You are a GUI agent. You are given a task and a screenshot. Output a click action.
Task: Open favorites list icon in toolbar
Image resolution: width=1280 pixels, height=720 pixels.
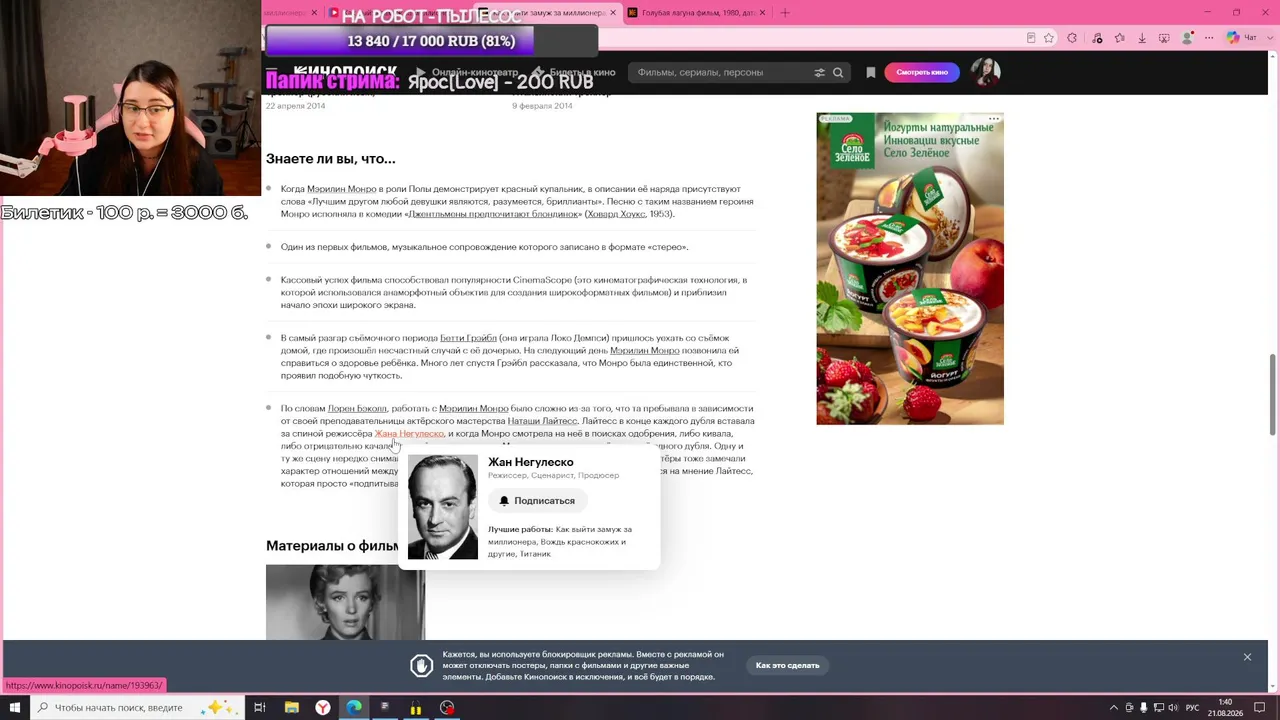click(1119, 38)
